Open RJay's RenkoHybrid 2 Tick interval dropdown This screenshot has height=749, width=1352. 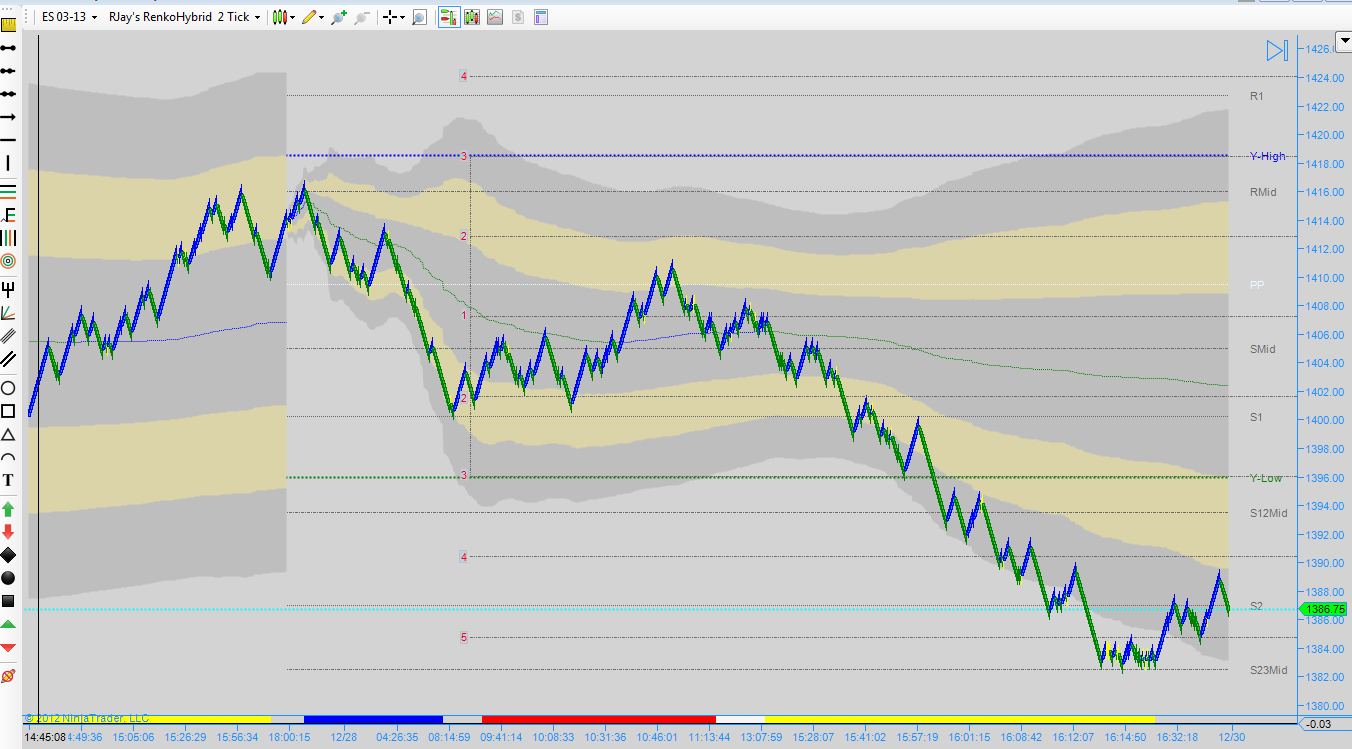click(x=185, y=17)
